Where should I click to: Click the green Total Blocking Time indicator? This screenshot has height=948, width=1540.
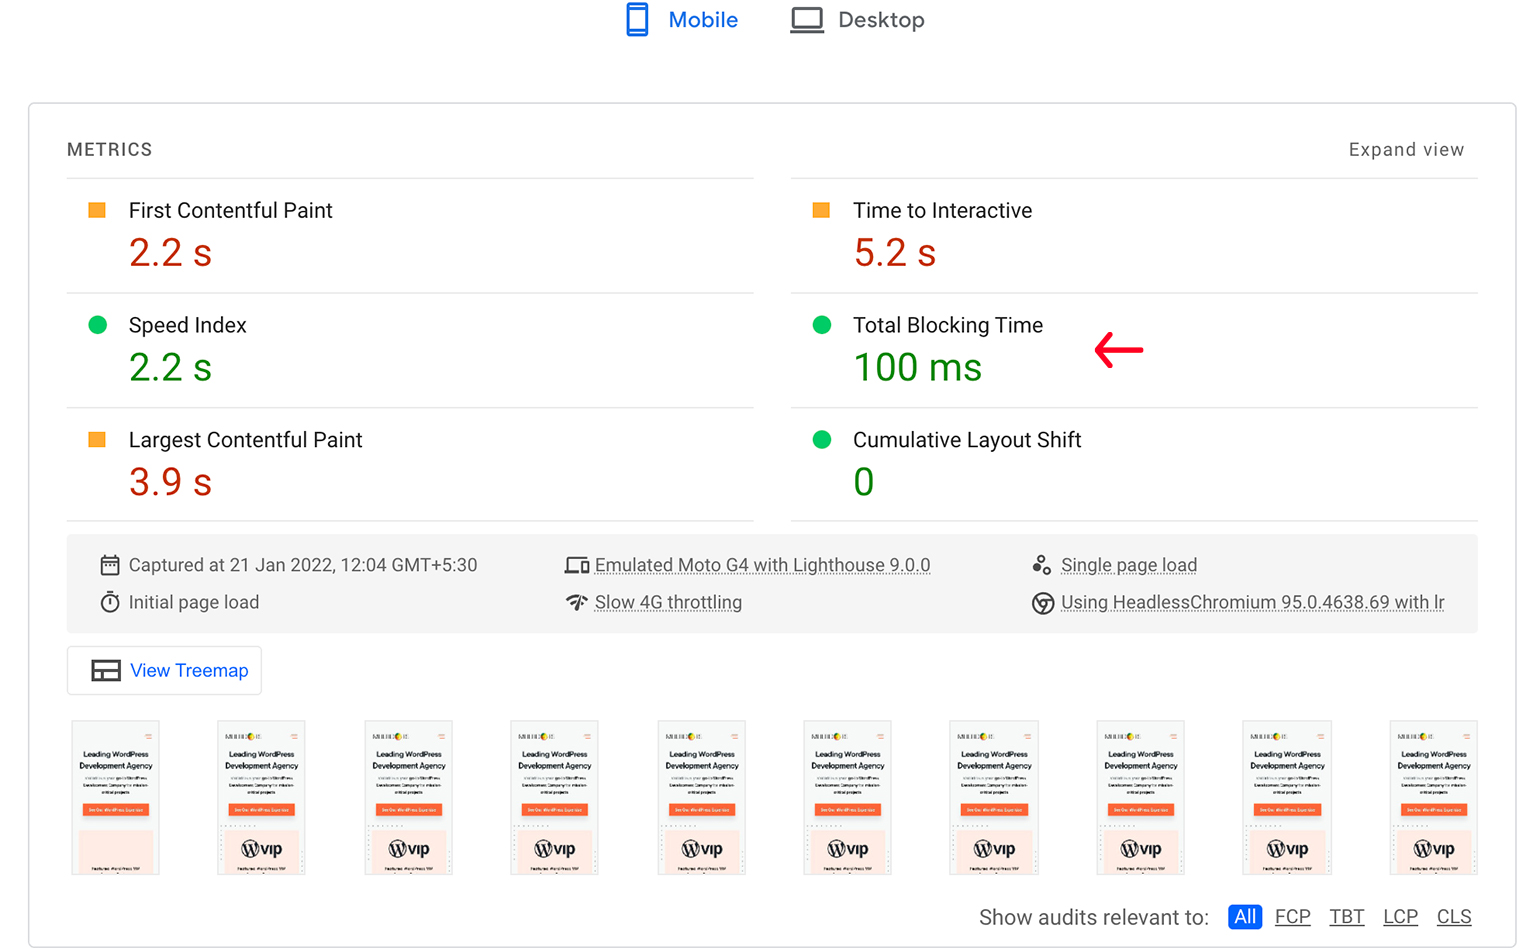(822, 325)
